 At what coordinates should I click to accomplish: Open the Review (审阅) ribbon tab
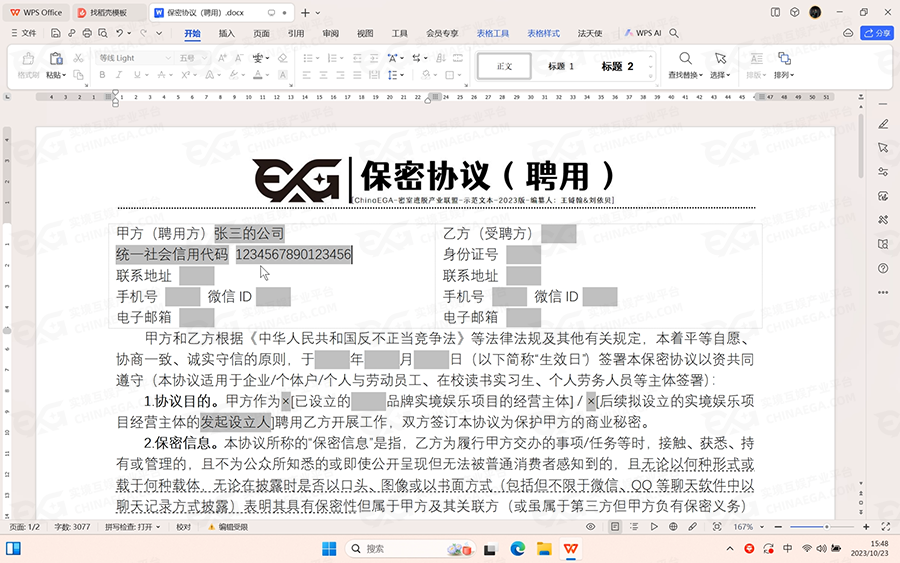click(x=330, y=33)
